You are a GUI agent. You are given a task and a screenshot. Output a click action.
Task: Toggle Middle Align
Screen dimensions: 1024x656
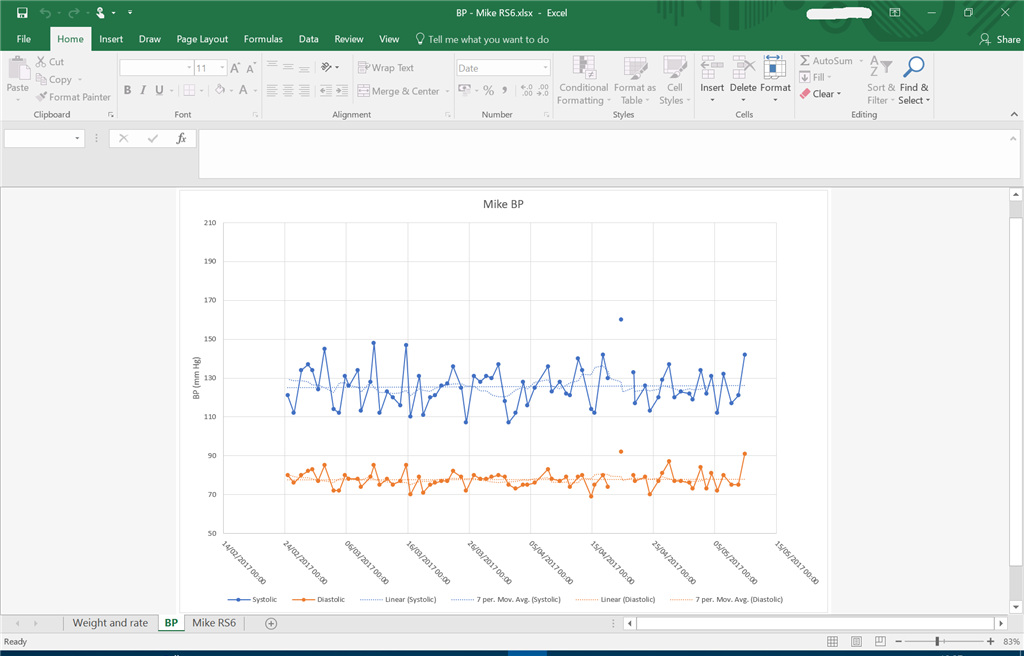pyautogui.click(x=288, y=67)
